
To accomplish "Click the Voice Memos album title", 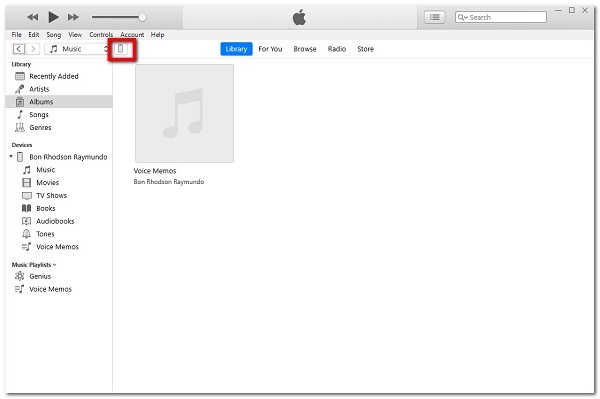I will 155,171.
